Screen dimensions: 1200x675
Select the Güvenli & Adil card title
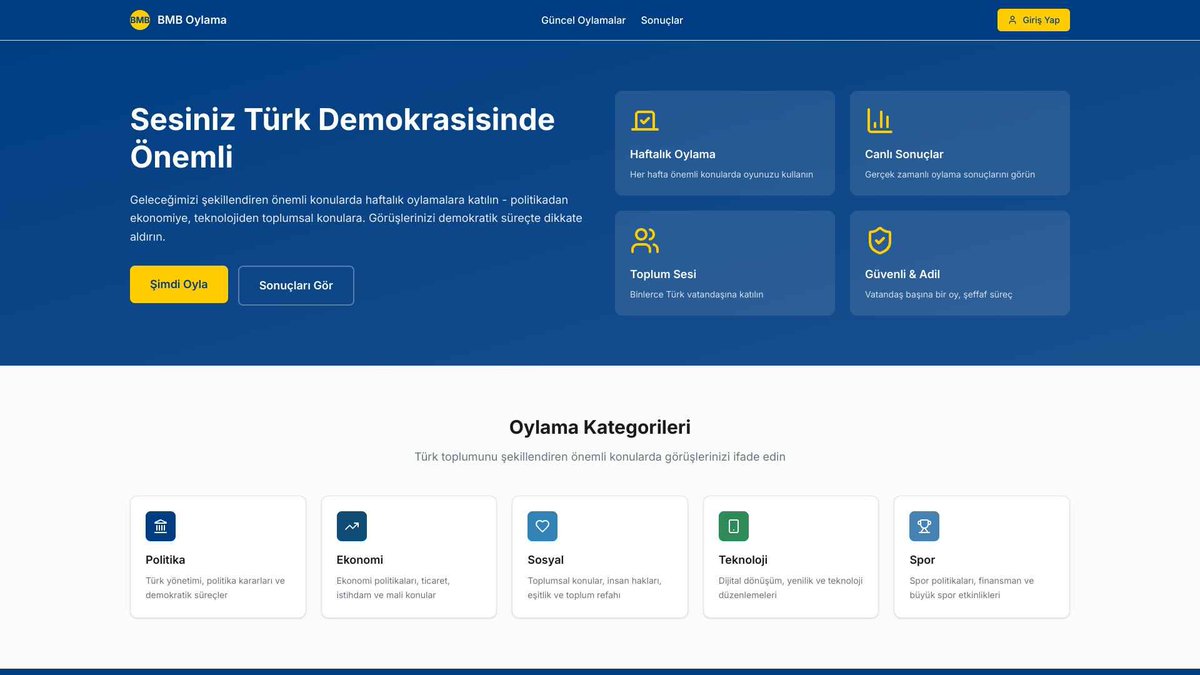pyautogui.click(x=902, y=274)
